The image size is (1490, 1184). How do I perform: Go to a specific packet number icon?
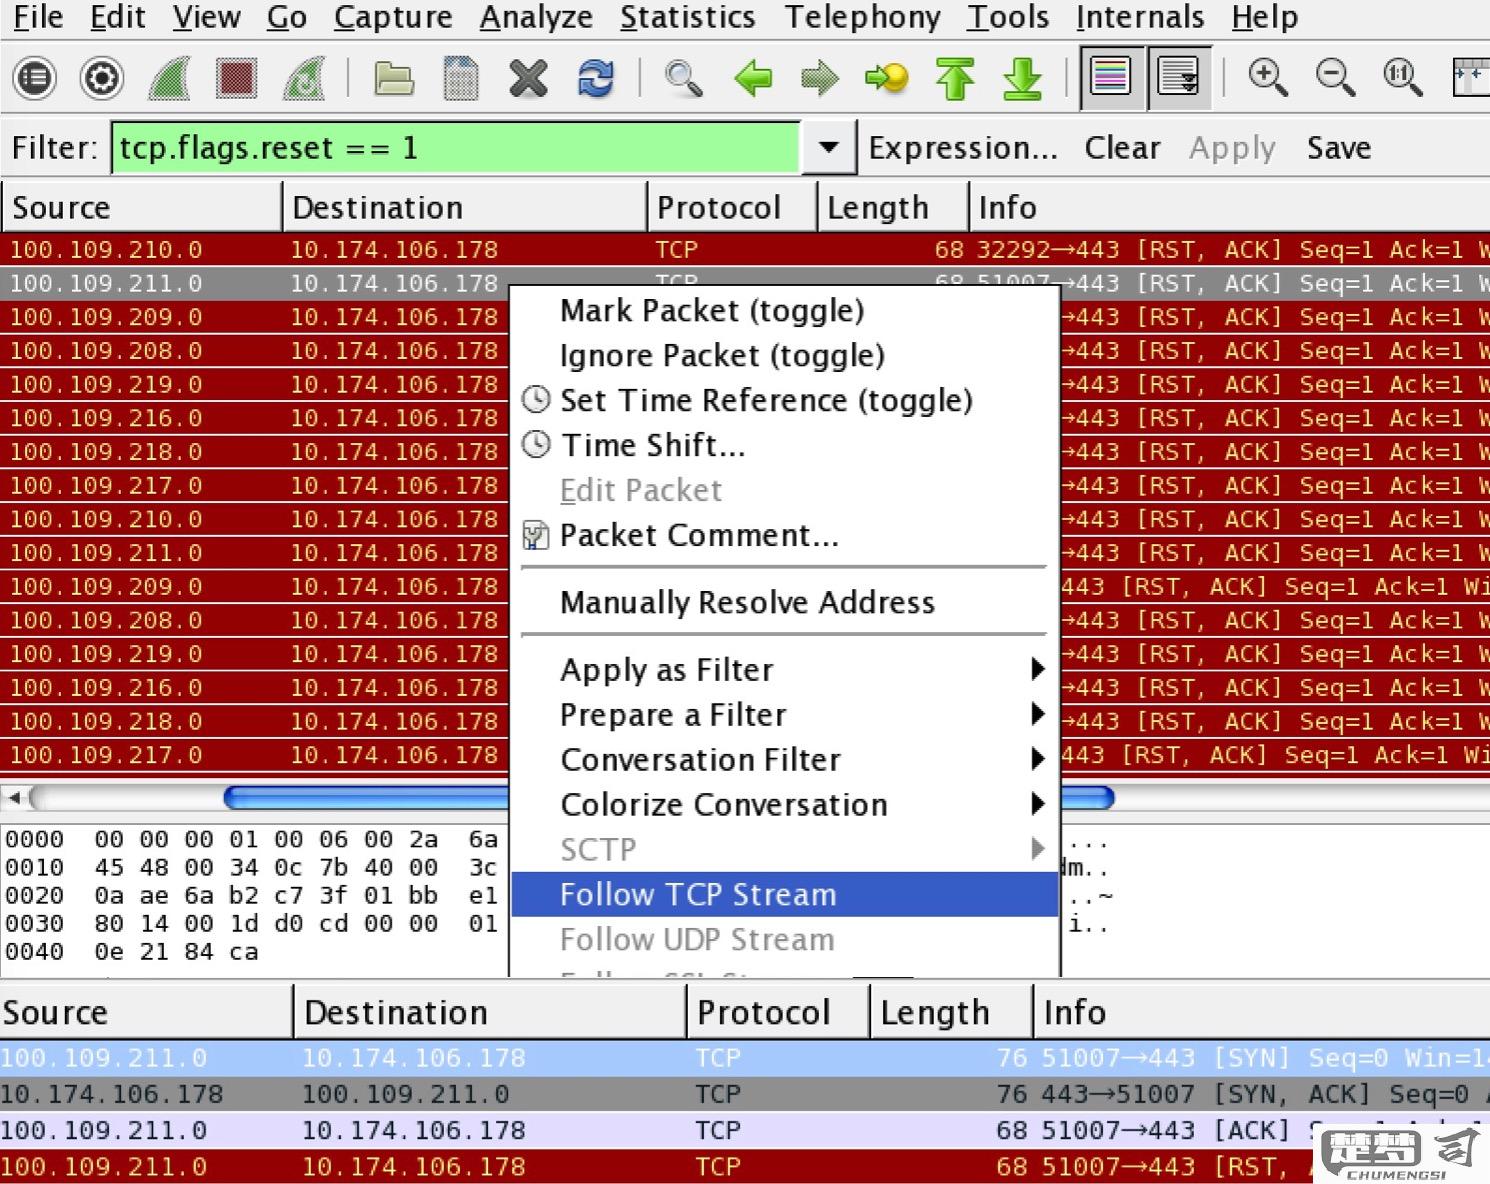pos(887,78)
